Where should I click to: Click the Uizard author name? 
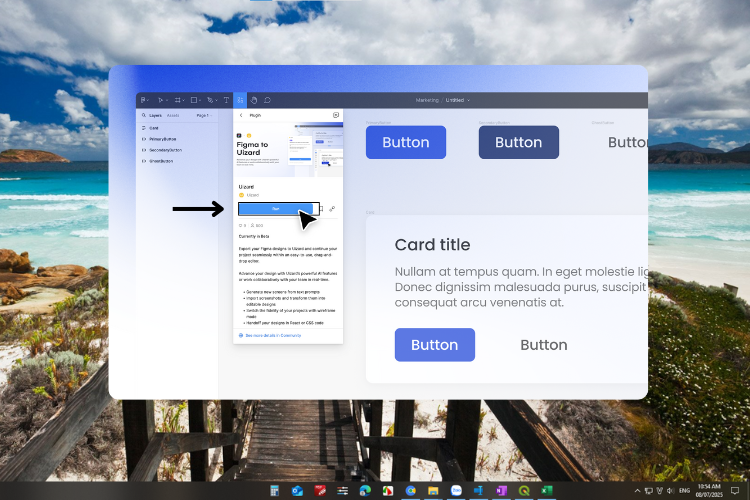(x=253, y=195)
